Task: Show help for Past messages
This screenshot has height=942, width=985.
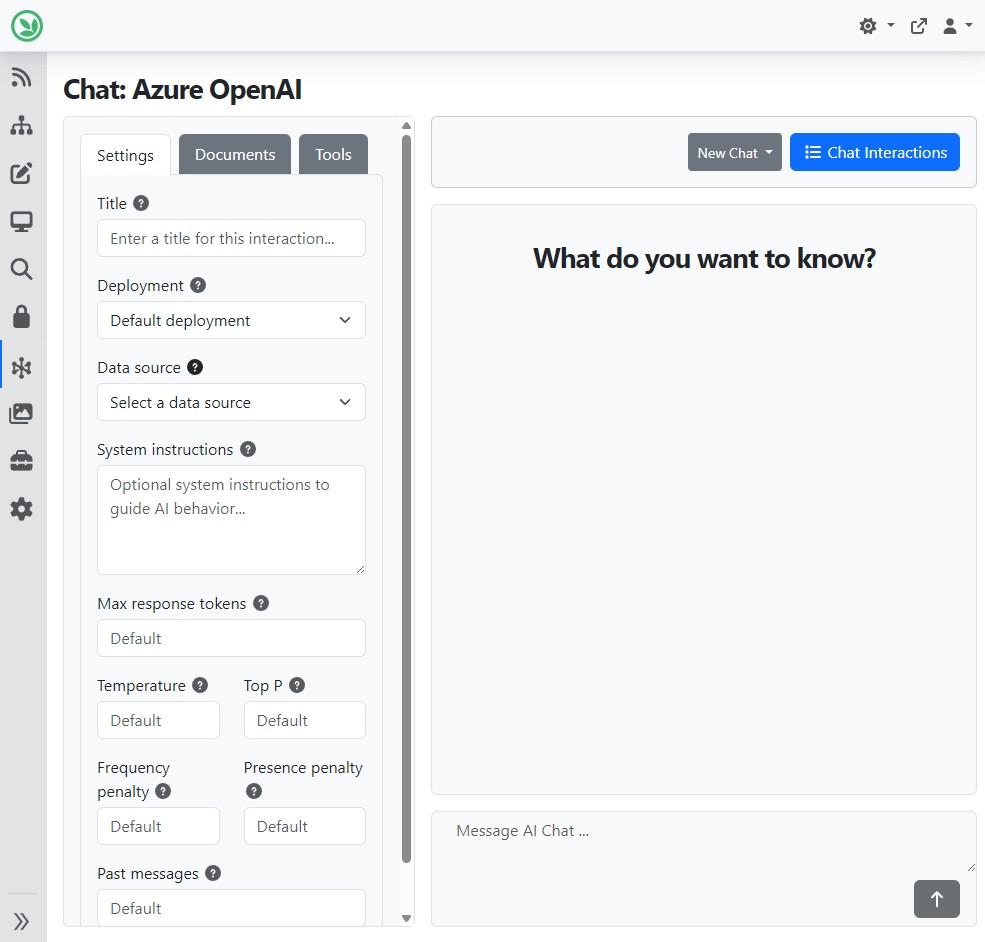Action: point(214,873)
